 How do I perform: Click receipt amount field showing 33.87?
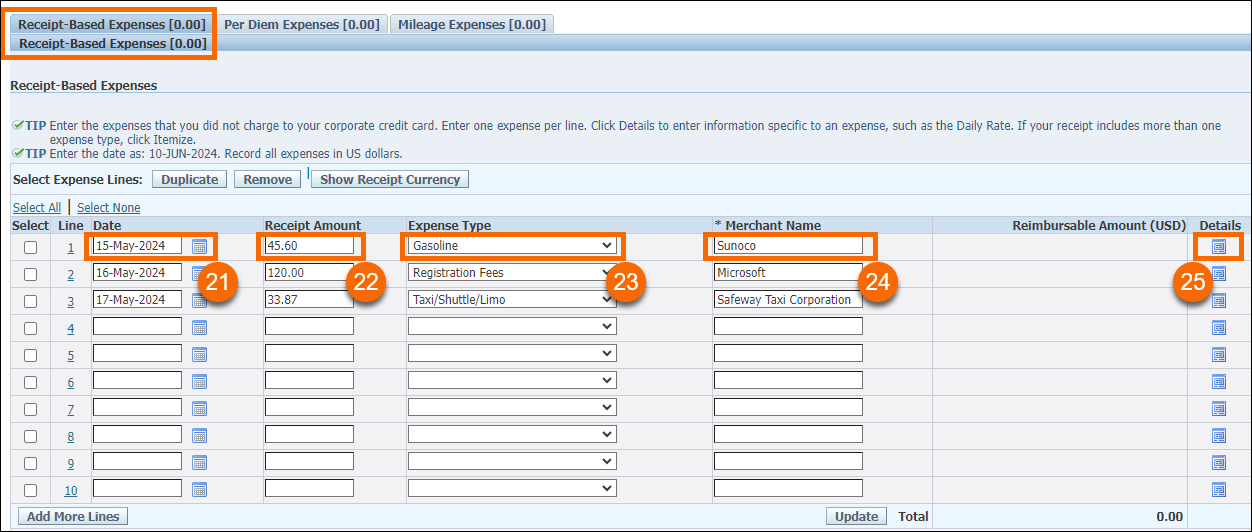tap(309, 299)
